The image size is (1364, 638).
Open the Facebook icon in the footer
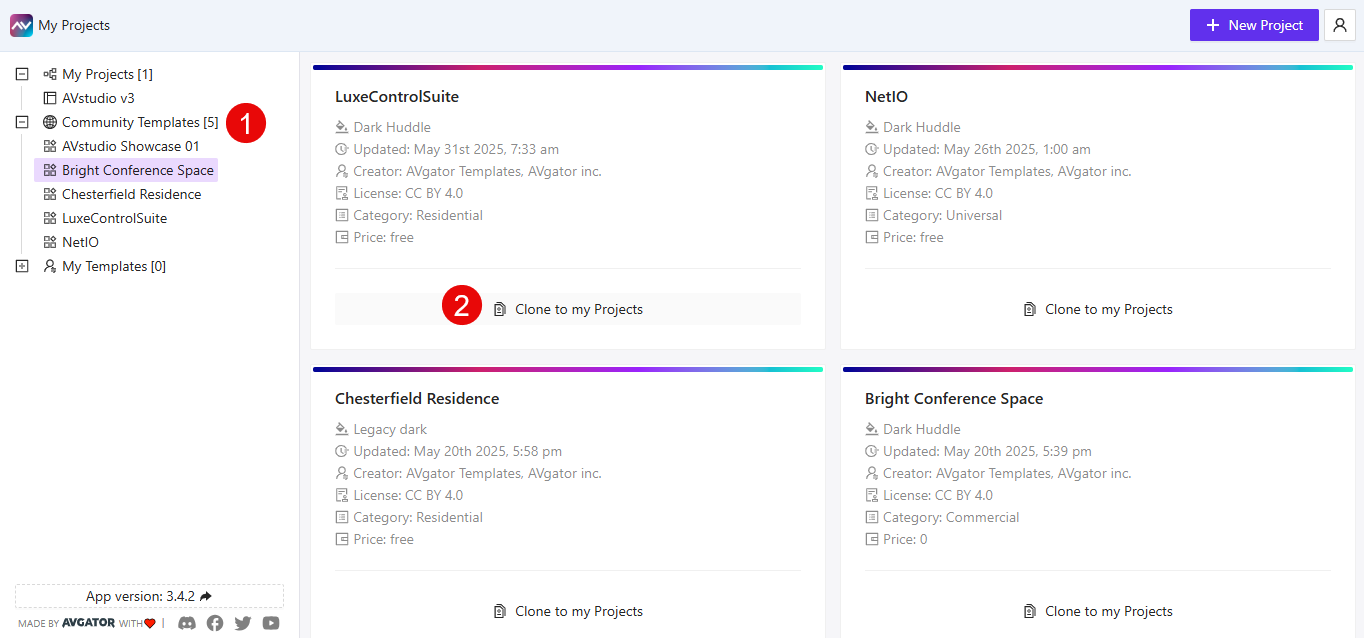(x=214, y=622)
